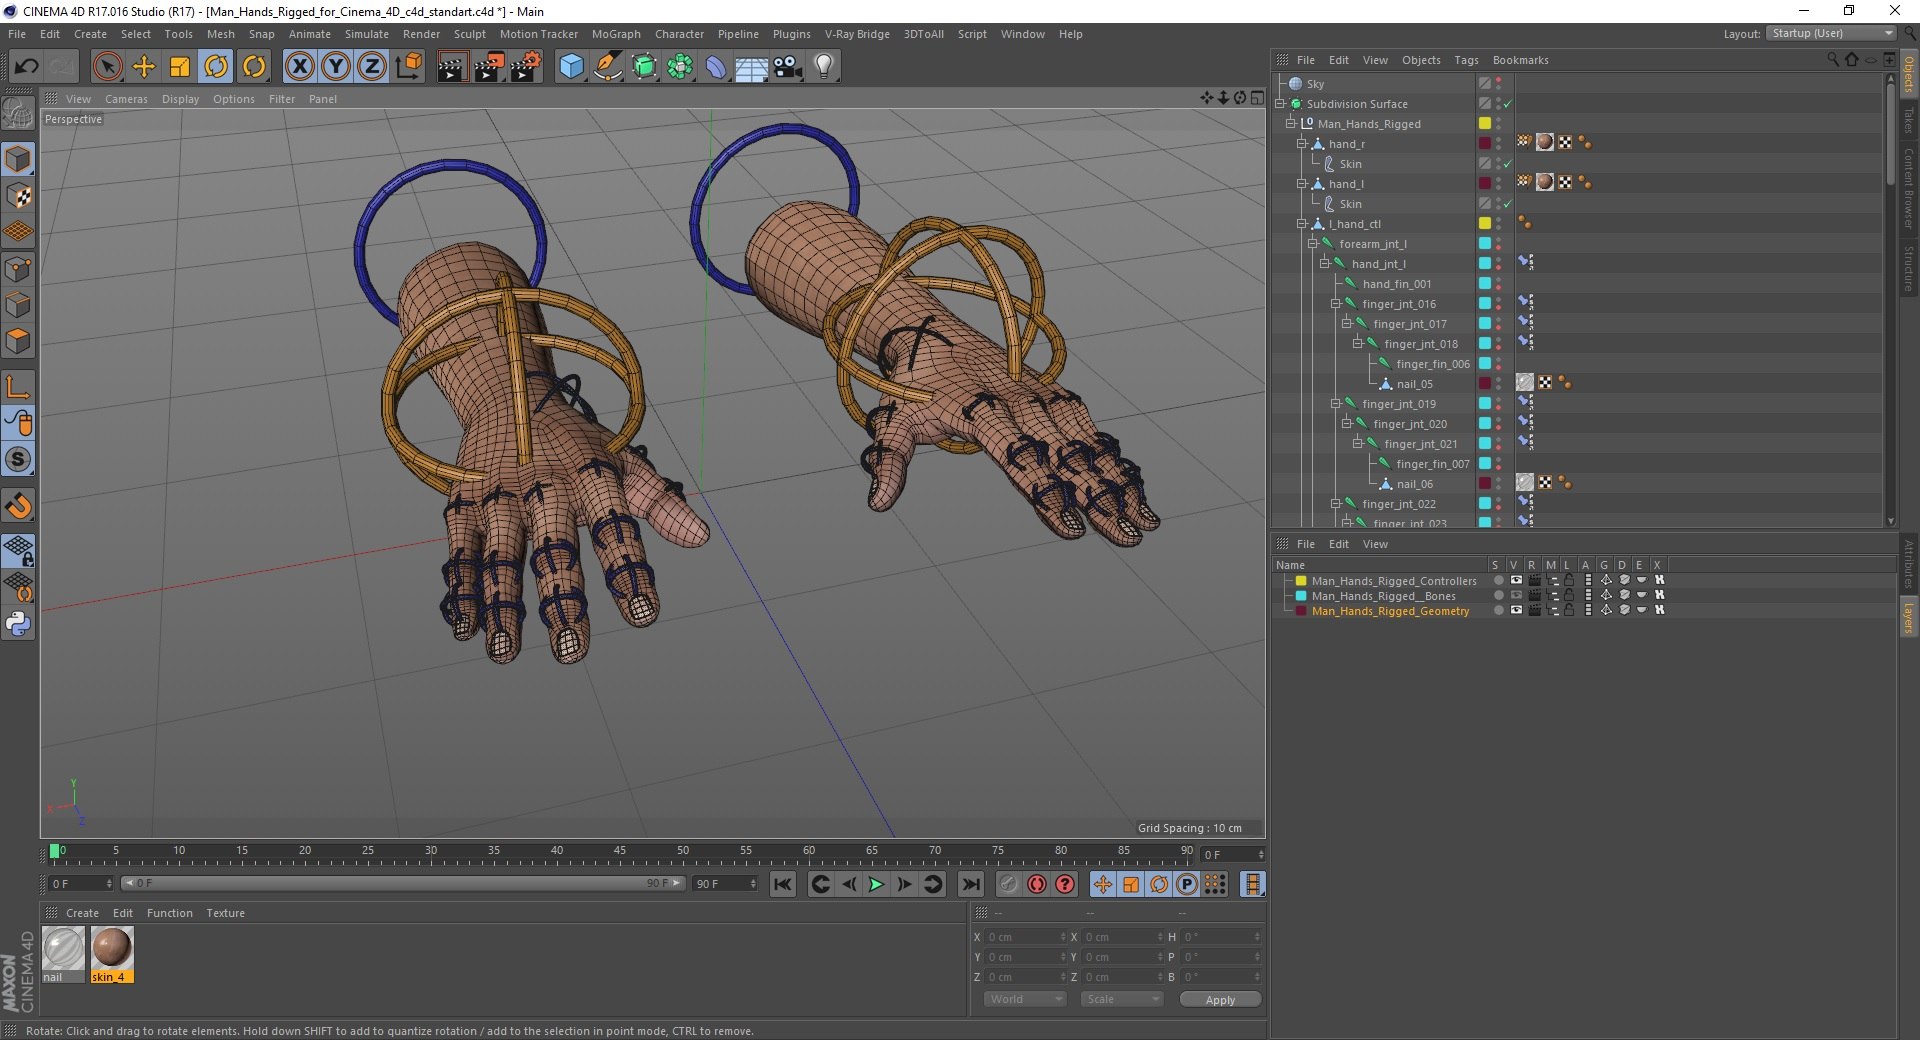Open the viewport Cameras menu

pyautogui.click(x=126, y=99)
